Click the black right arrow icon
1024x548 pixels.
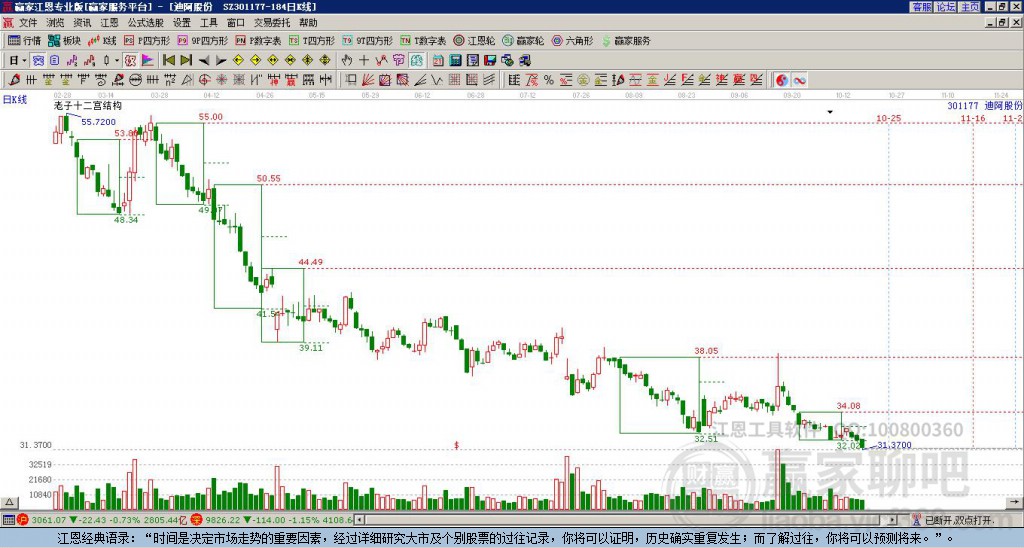pos(221,60)
